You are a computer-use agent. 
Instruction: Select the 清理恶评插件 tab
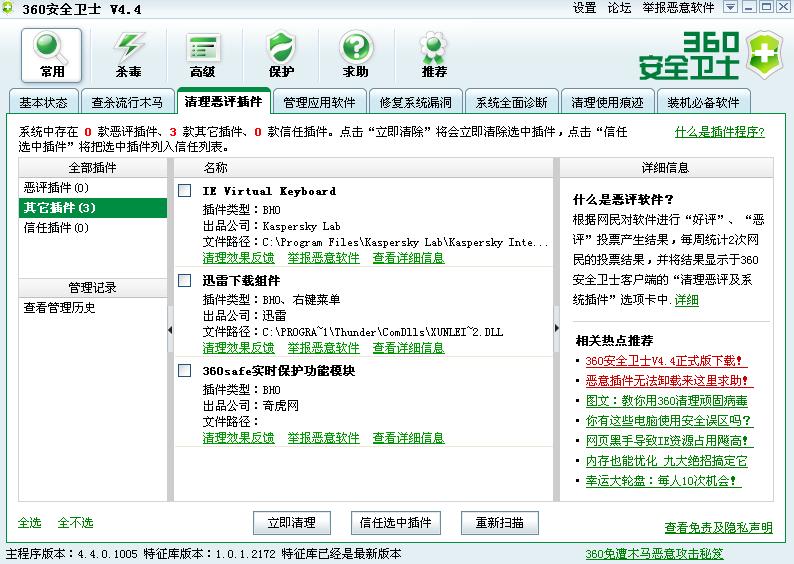coord(223,101)
